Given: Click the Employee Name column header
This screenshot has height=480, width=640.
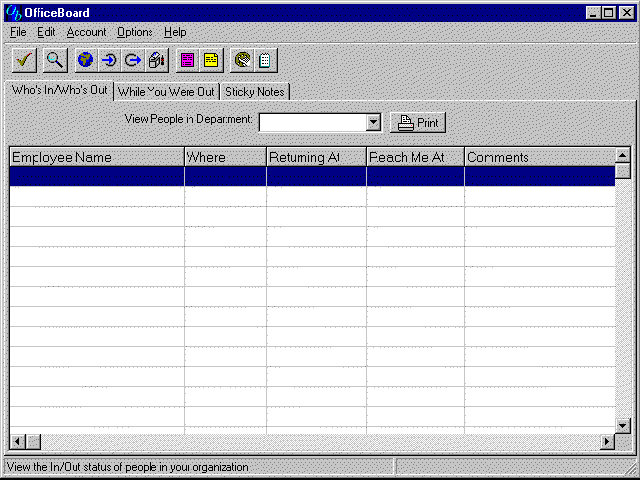Looking at the screenshot, I should pos(97,157).
